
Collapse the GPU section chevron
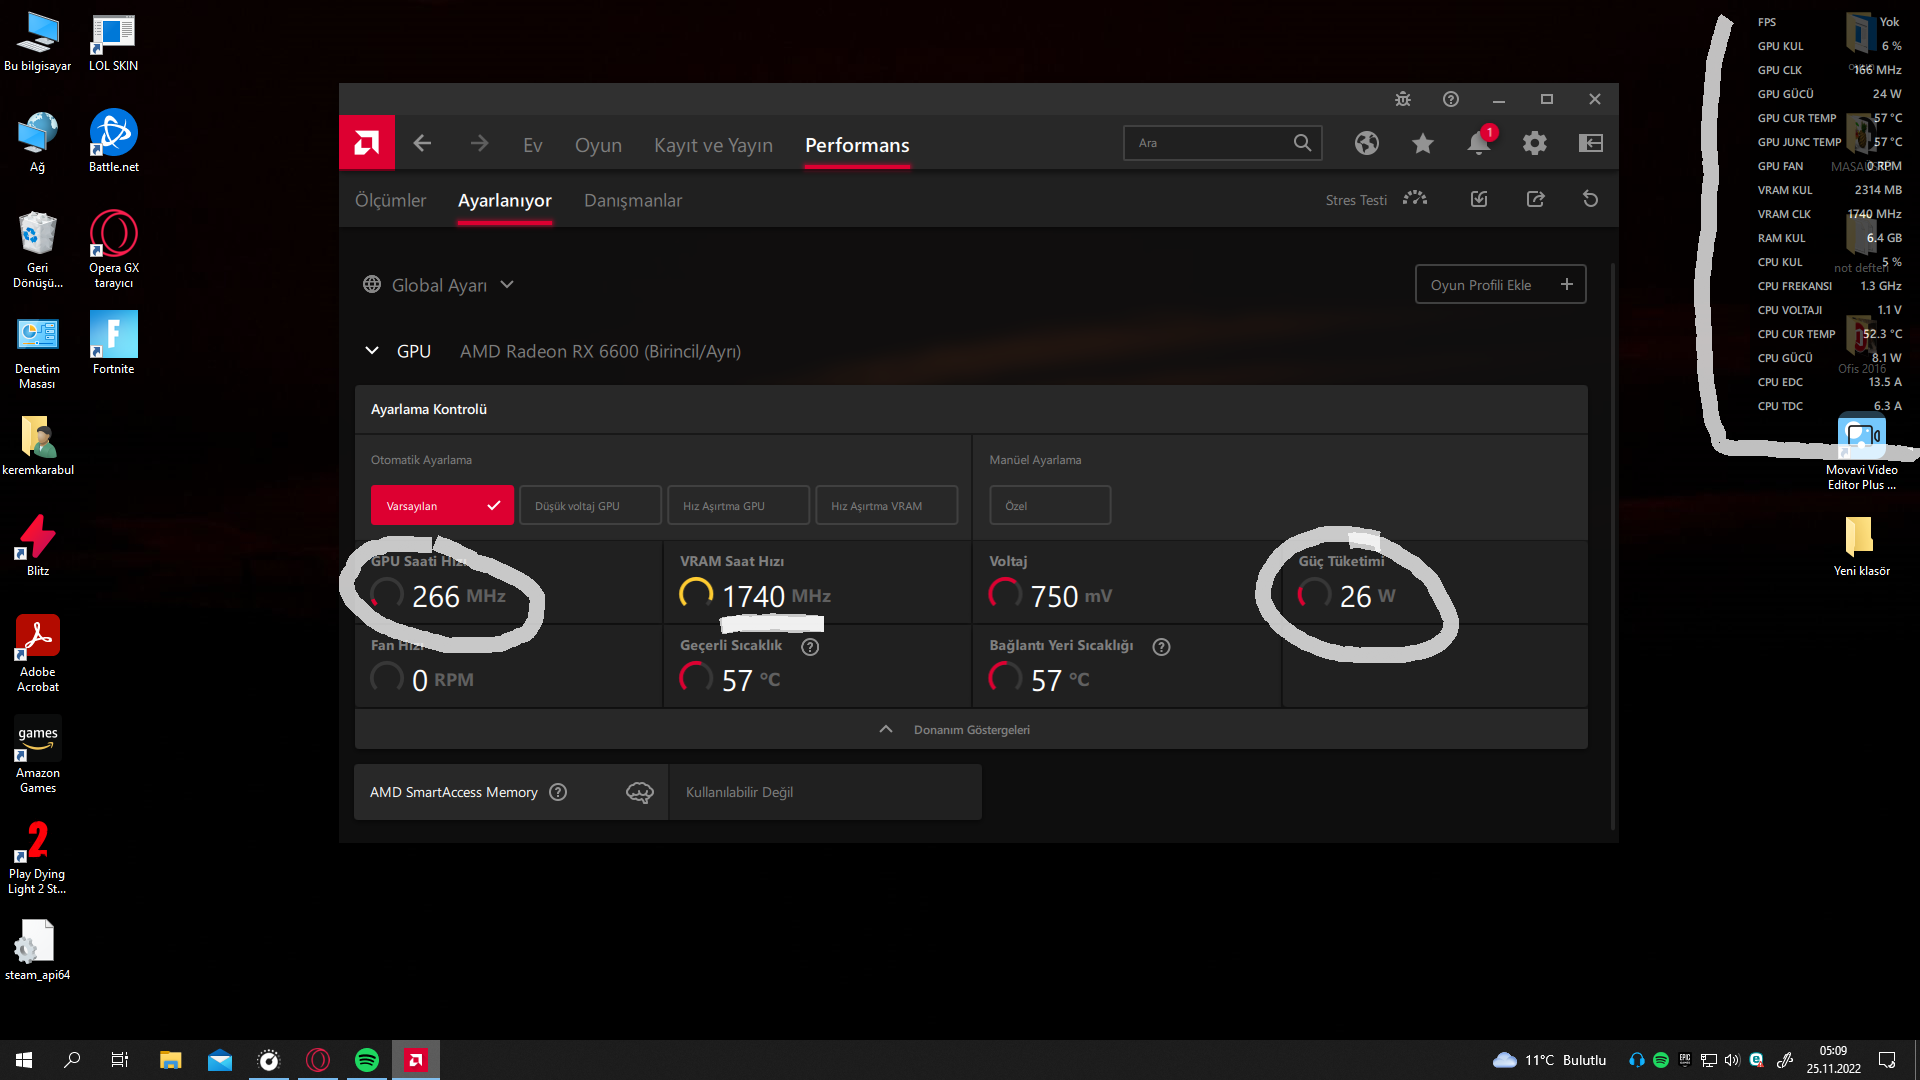(372, 351)
